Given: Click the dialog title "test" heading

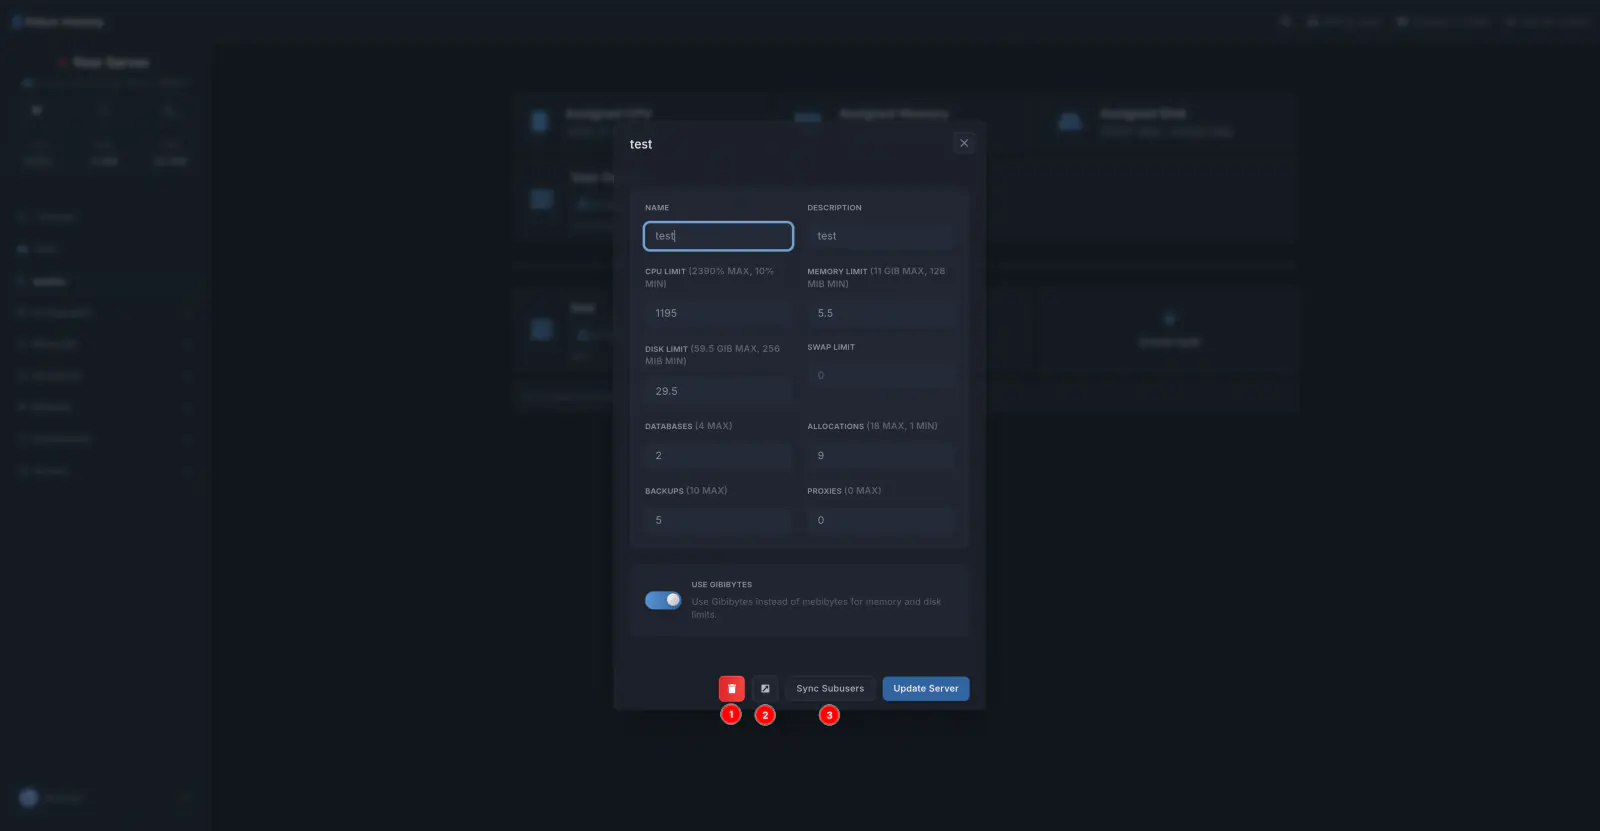Looking at the screenshot, I should (641, 145).
